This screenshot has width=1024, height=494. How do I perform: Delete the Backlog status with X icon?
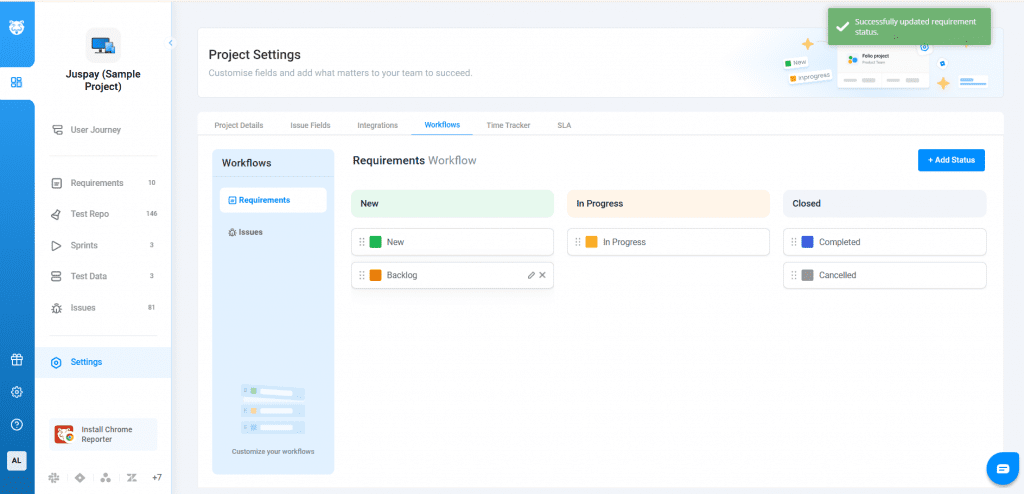(543, 275)
